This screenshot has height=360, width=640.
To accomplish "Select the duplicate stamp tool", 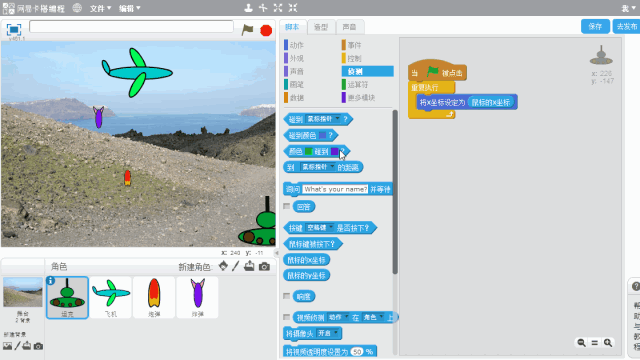I will pyautogui.click(x=248, y=7).
